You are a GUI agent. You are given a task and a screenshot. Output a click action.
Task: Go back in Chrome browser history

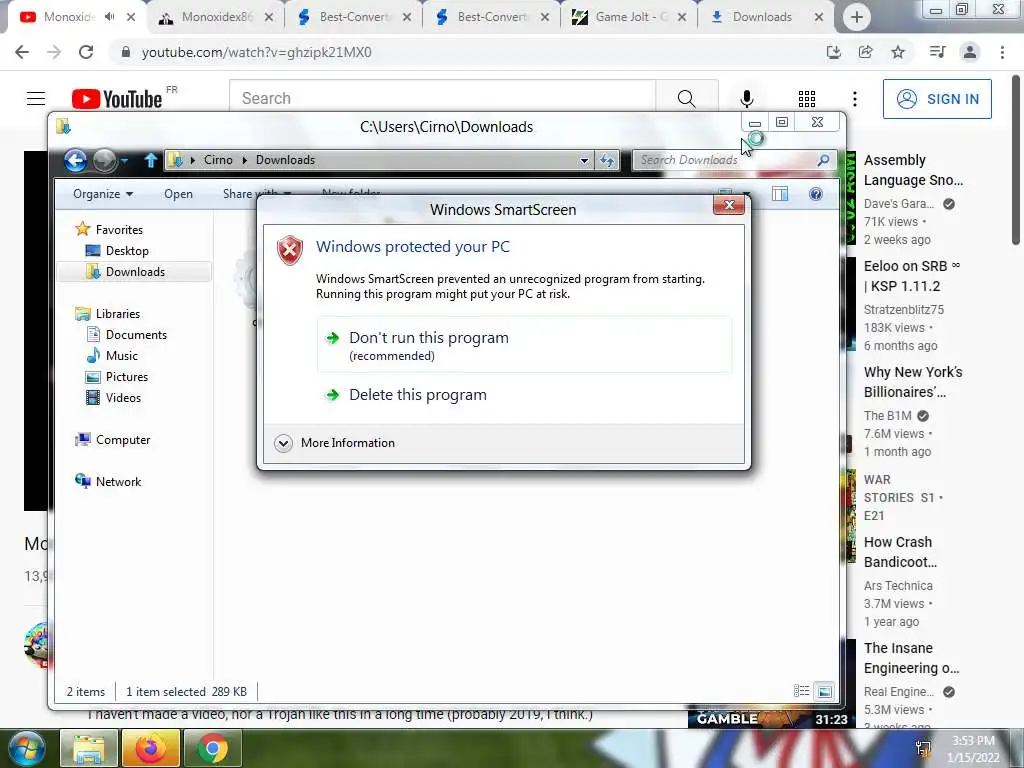22,52
